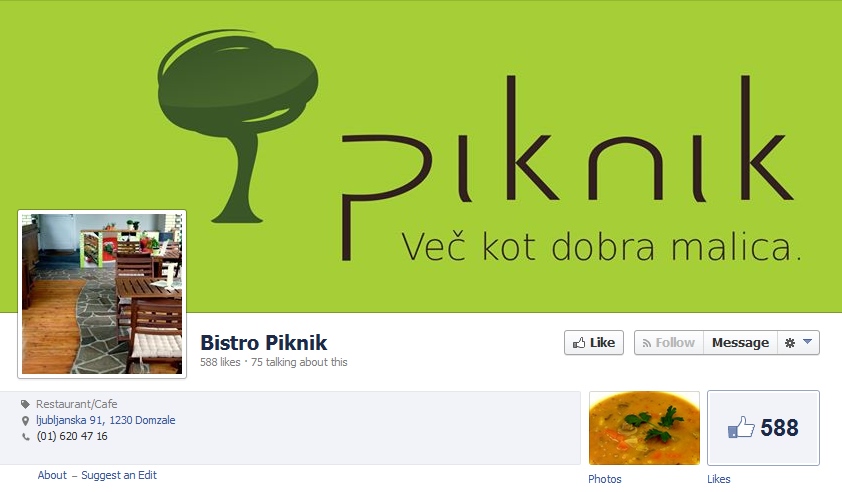Image resolution: width=842 pixels, height=492 pixels.
Task: Click the Bistro Piknik page title
Action: click(x=264, y=343)
